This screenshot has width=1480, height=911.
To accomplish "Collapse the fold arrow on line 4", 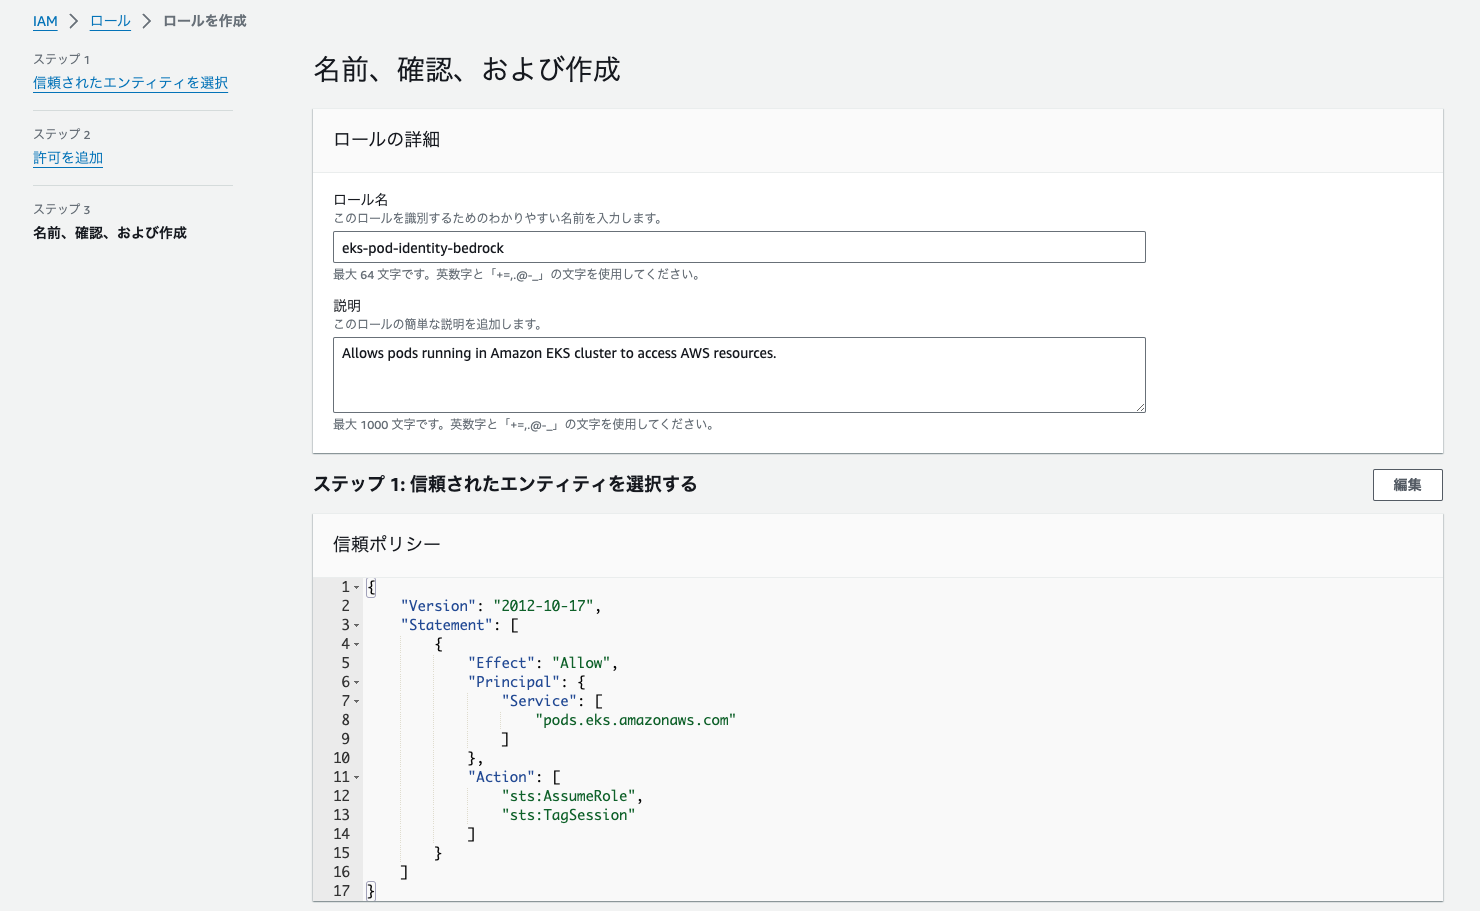I will pyautogui.click(x=357, y=645).
